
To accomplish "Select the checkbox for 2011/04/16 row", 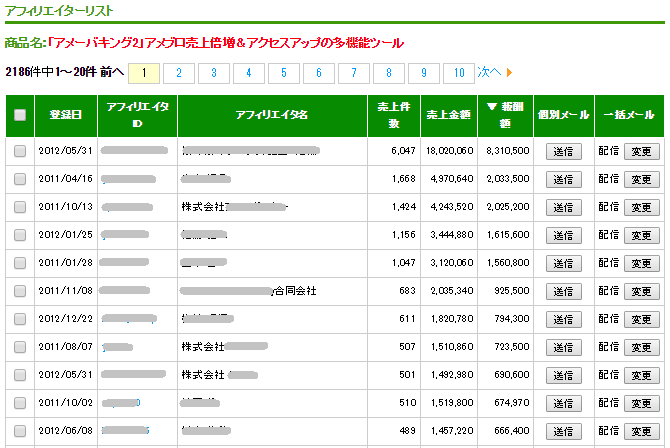I will click(20, 179).
